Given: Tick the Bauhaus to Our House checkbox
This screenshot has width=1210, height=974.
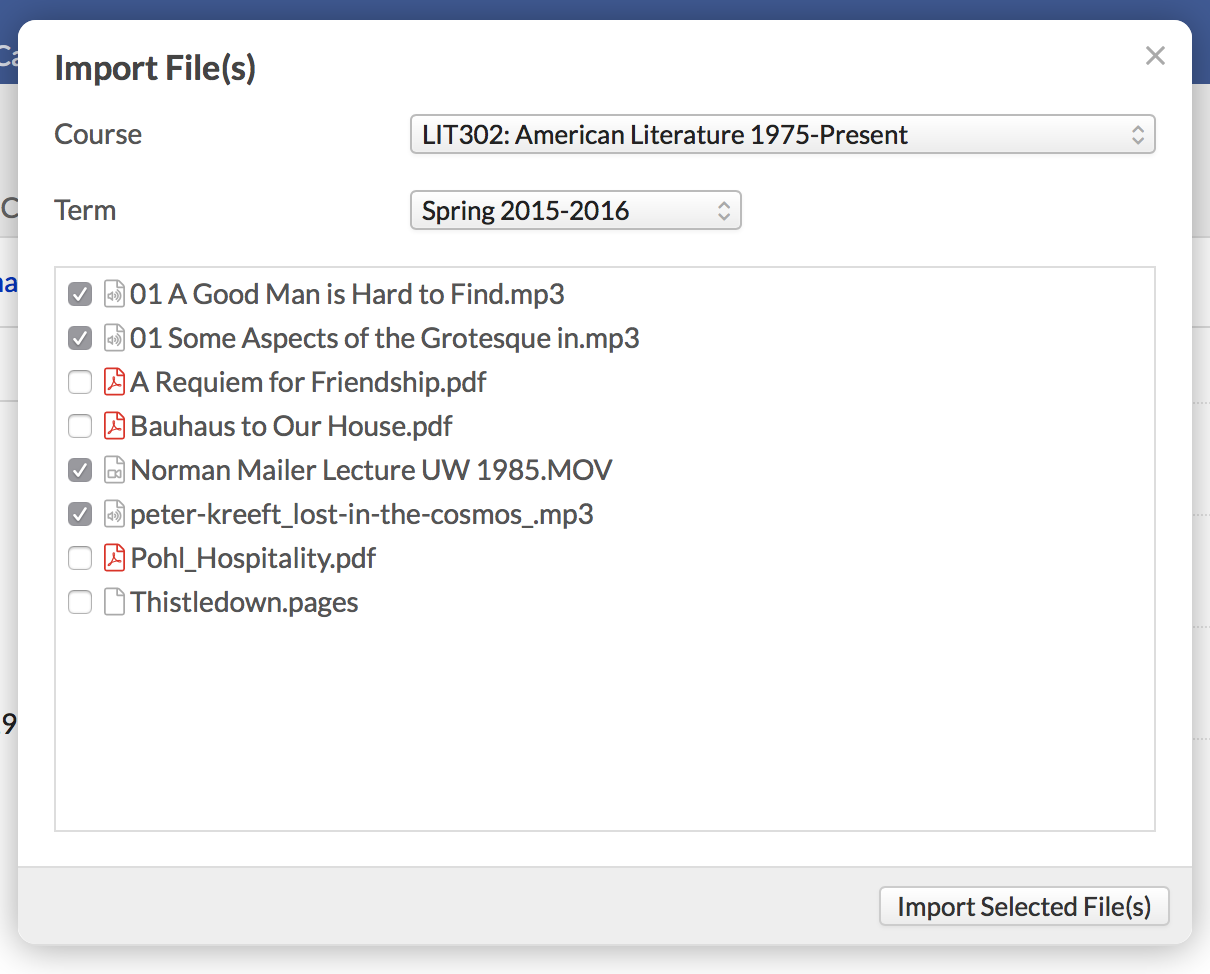Looking at the screenshot, I should tap(80, 426).
